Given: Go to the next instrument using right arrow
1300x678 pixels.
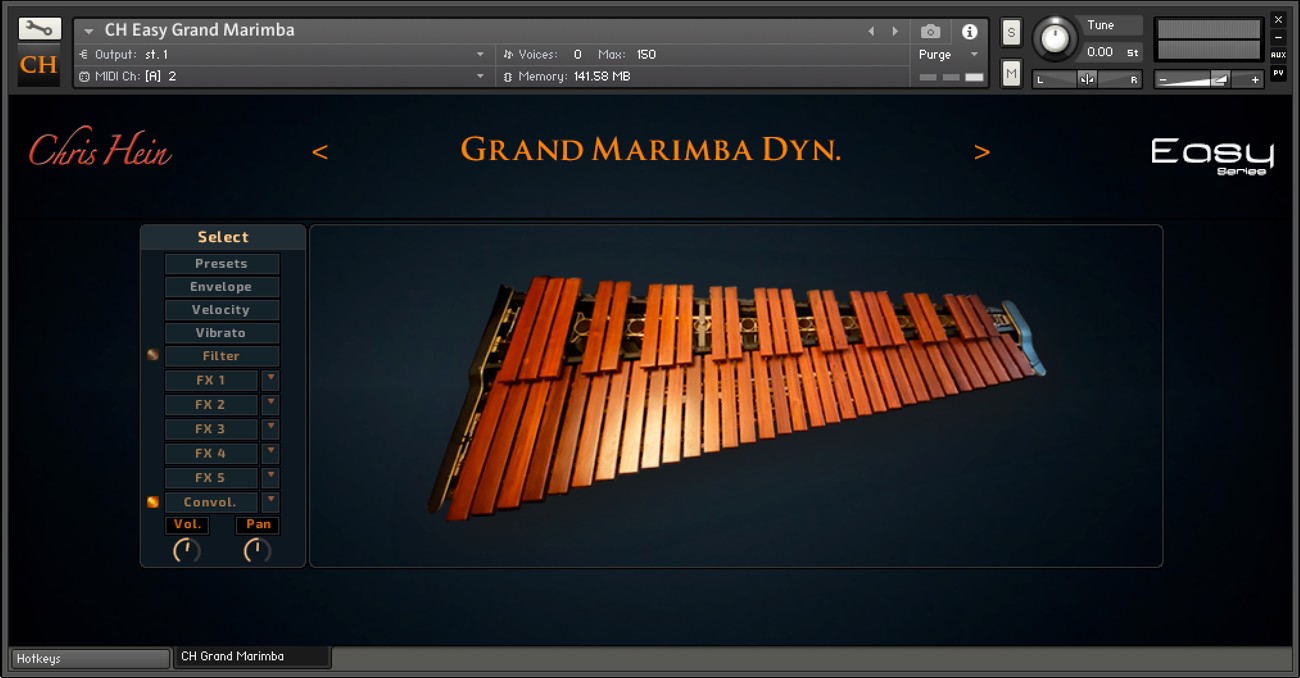Looking at the screenshot, I should (x=895, y=31).
